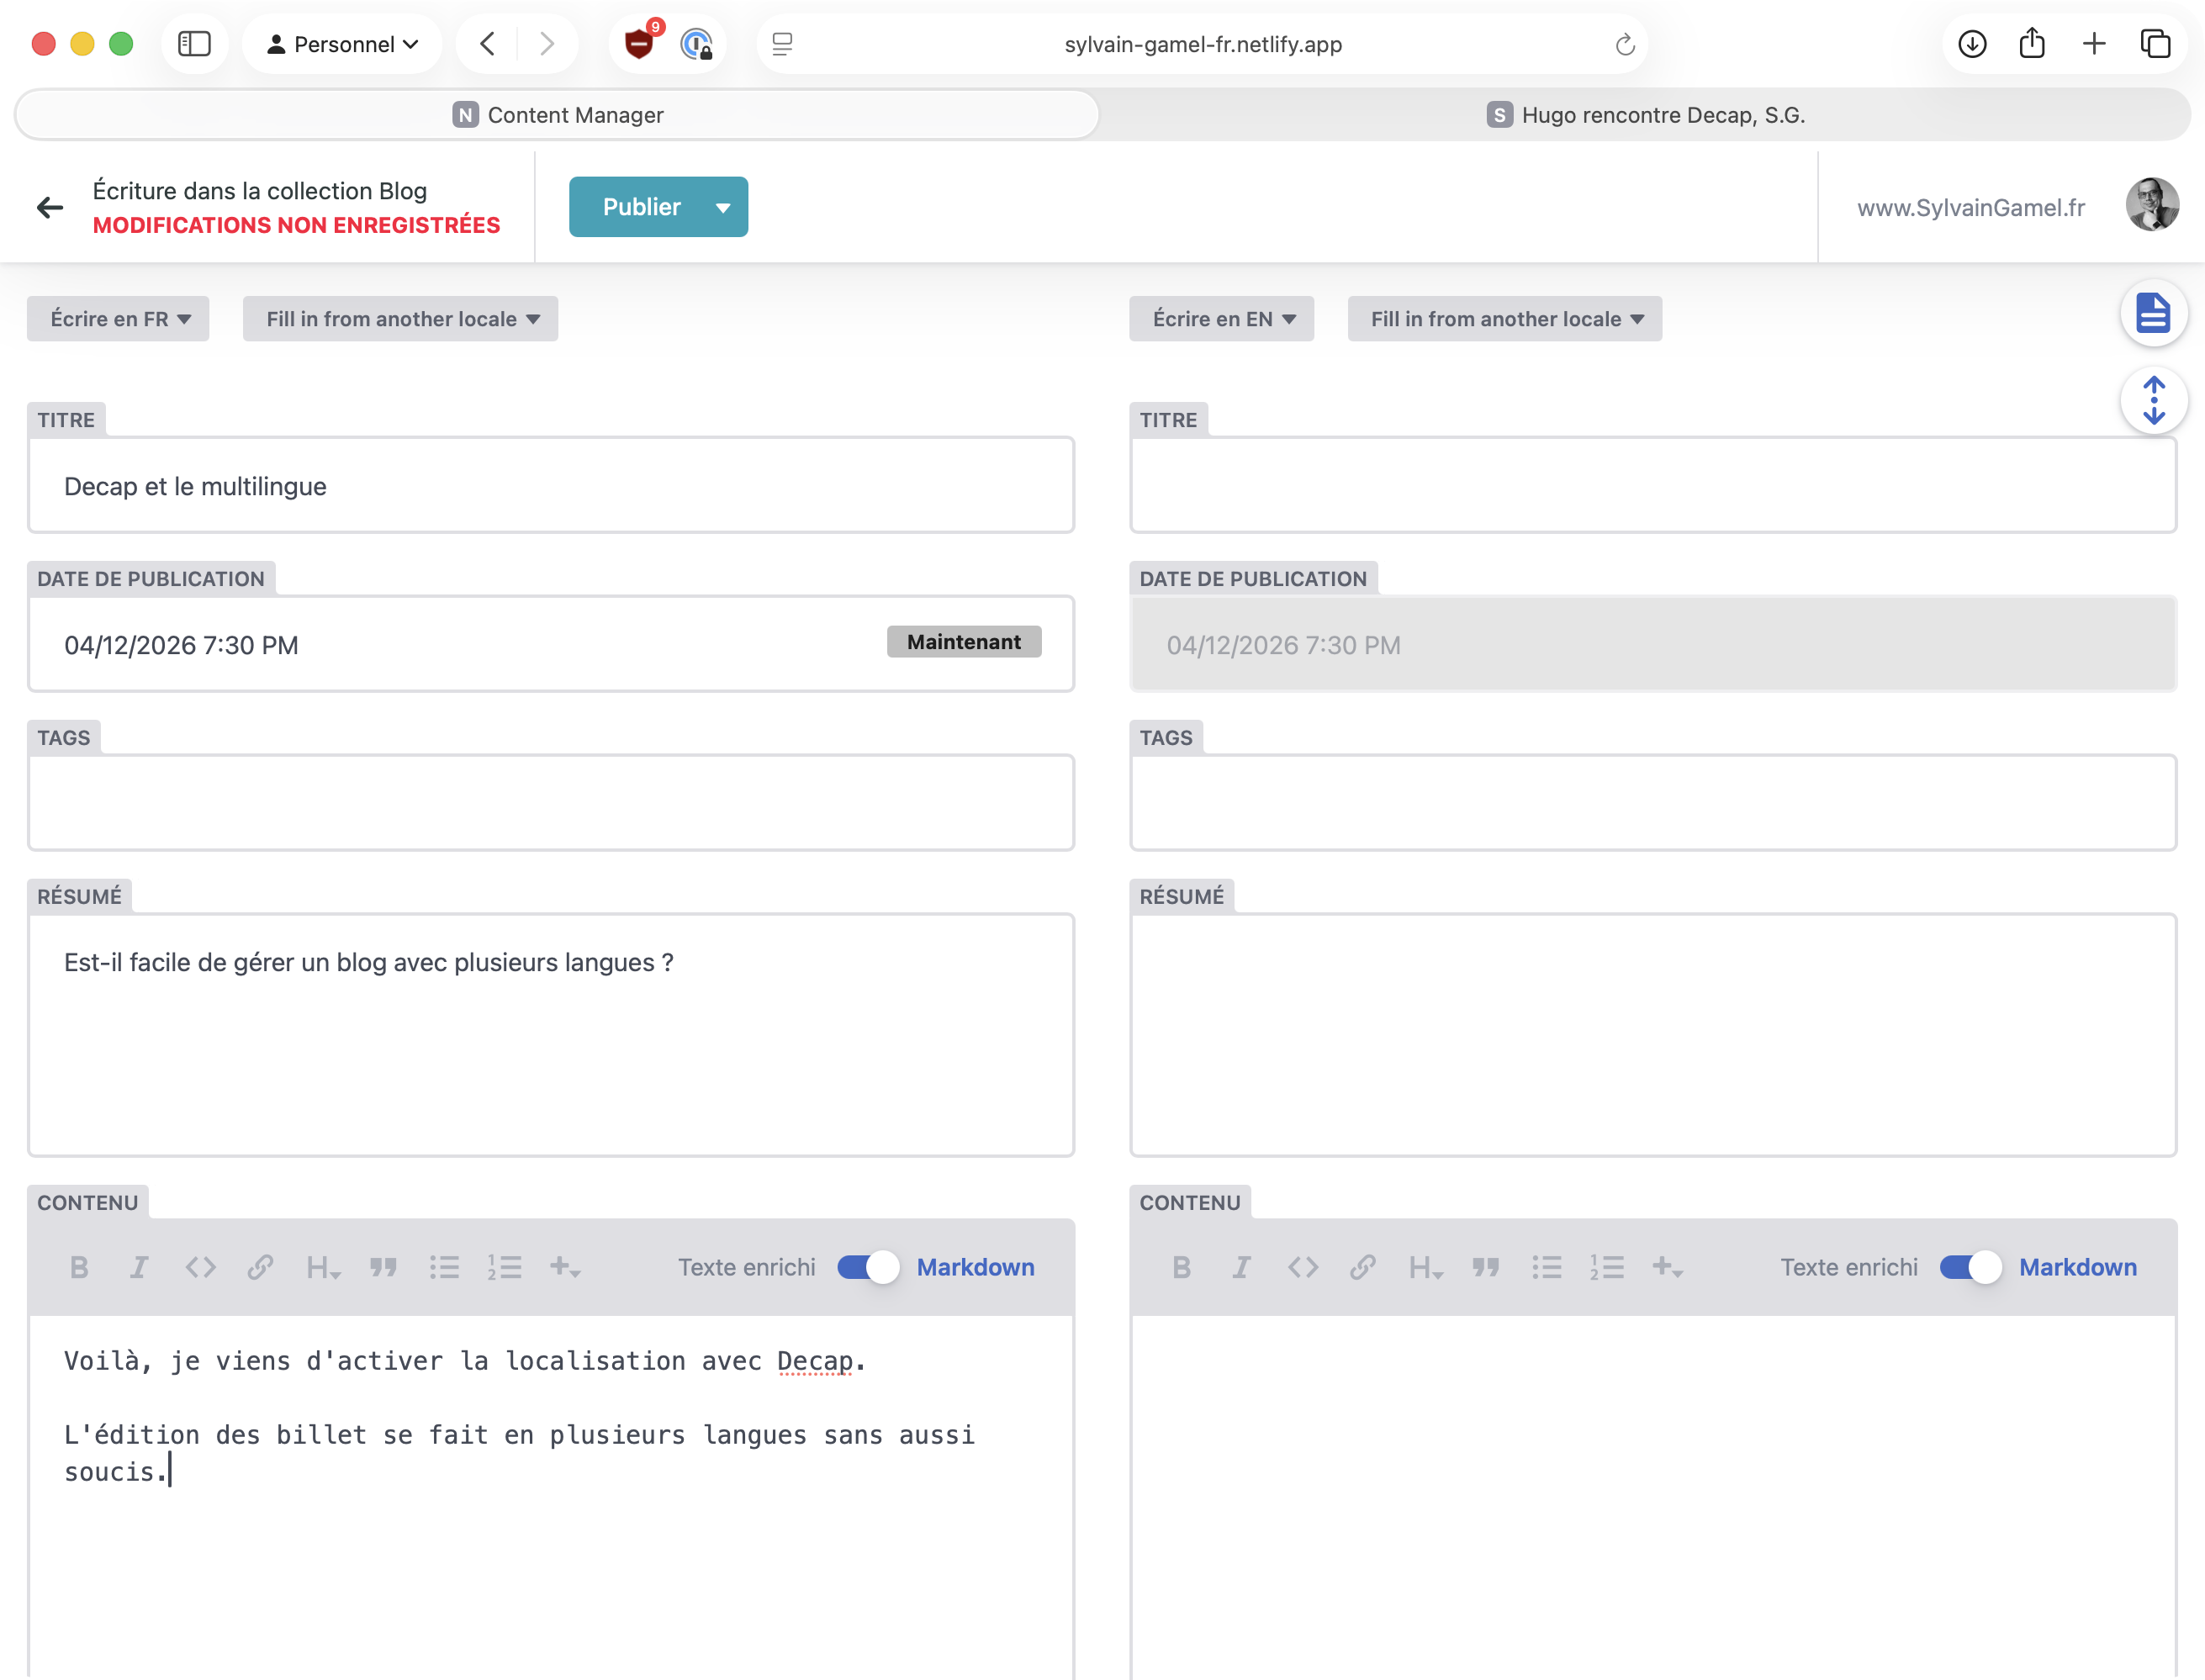This screenshot has width=2205, height=1680.
Task: Apply italic formatting in French content toolbar
Action: (x=139, y=1267)
